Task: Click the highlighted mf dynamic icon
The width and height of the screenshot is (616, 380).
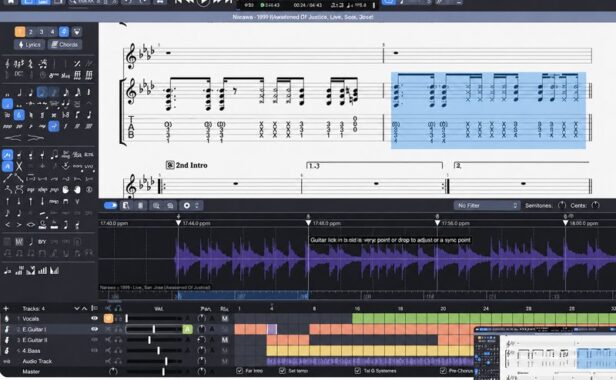Action: click(54, 126)
